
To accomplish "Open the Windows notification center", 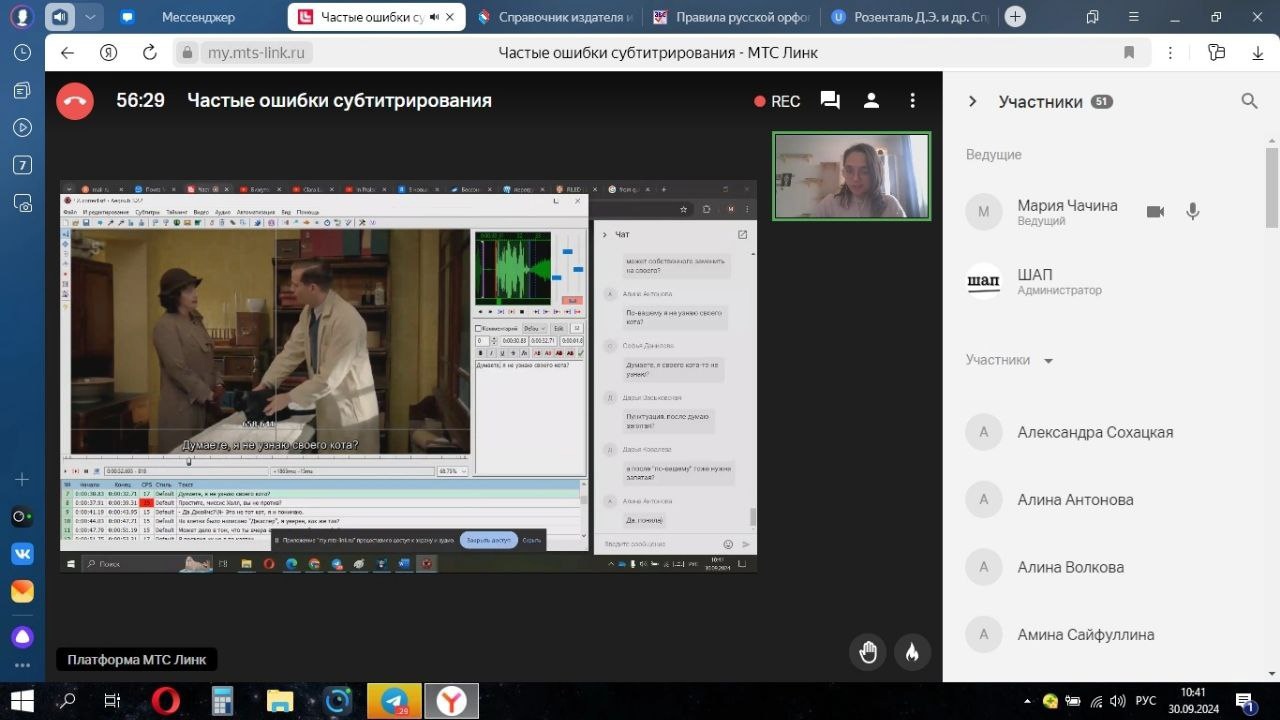I will pyautogui.click(x=1246, y=701).
